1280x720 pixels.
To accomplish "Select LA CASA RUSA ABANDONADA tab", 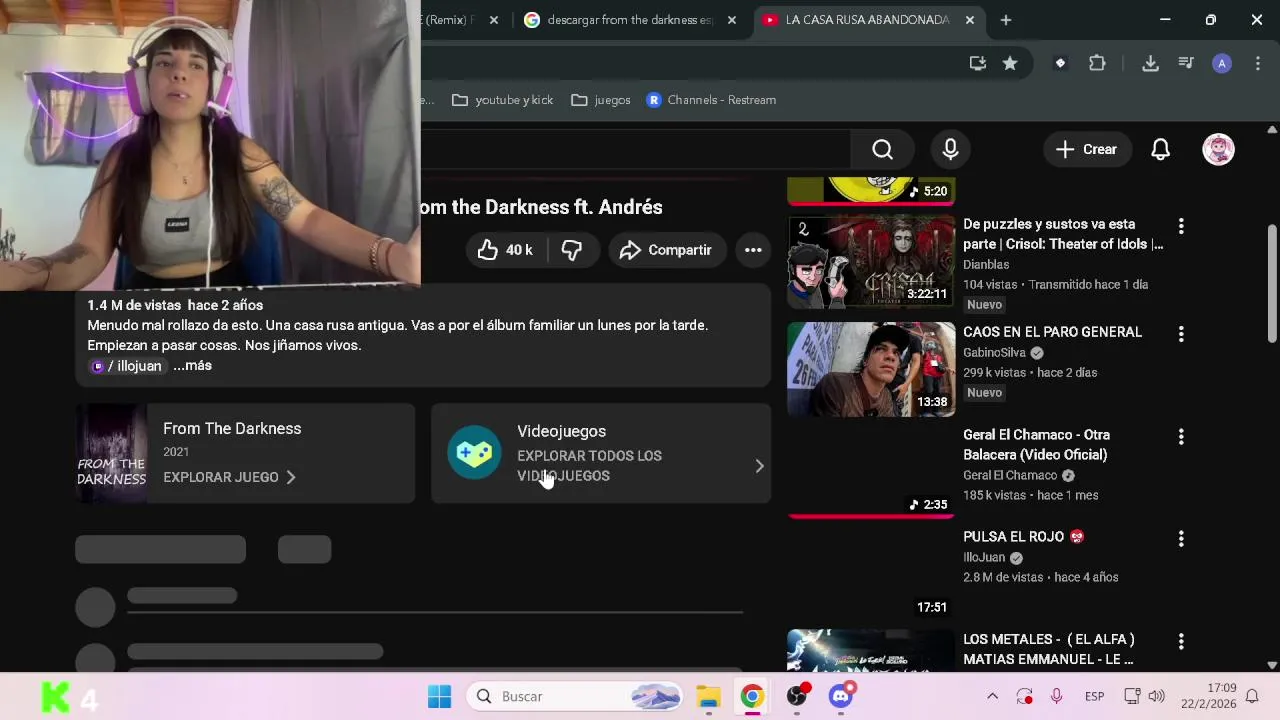I will point(866,20).
